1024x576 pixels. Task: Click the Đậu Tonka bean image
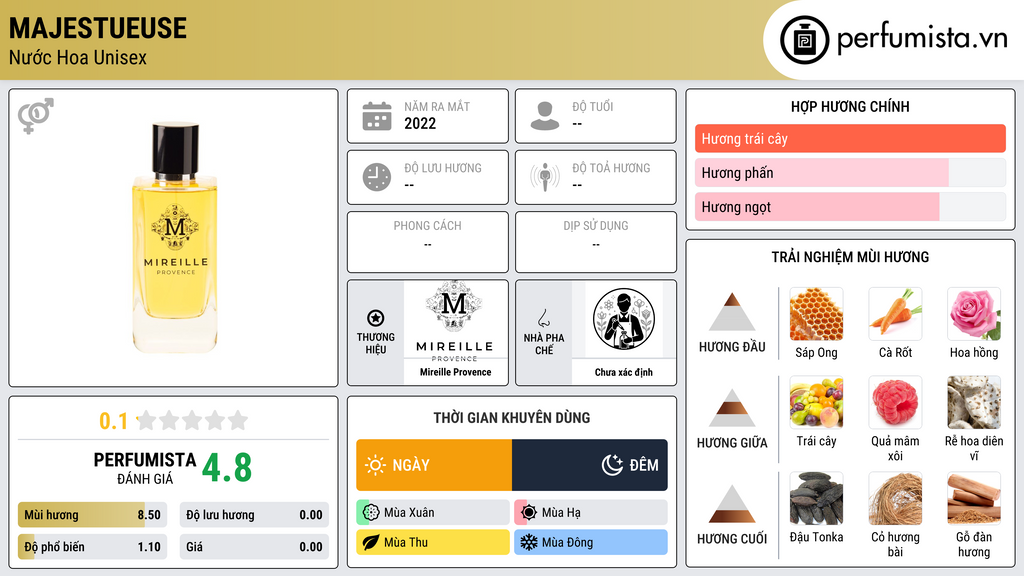[816, 499]
